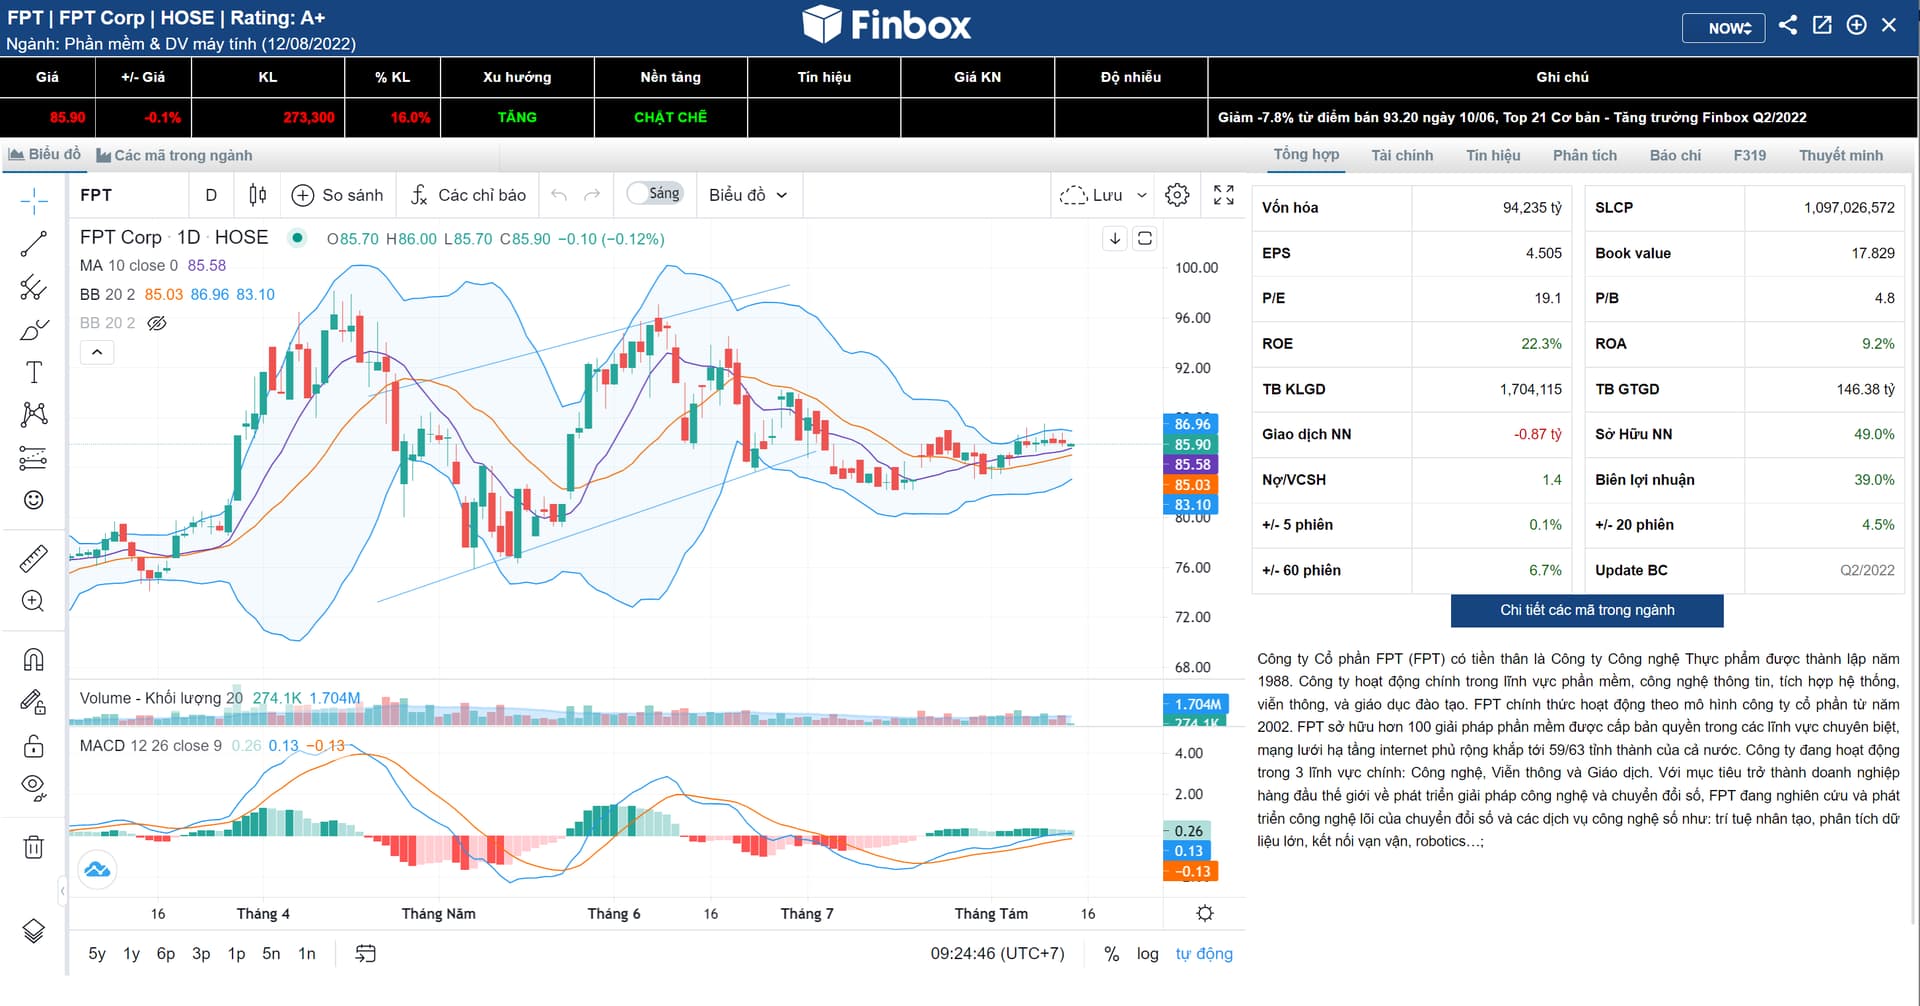1920x1006 pixels.
Task: Click the rounded-square button above price scale
Action: click(1145, 238)
